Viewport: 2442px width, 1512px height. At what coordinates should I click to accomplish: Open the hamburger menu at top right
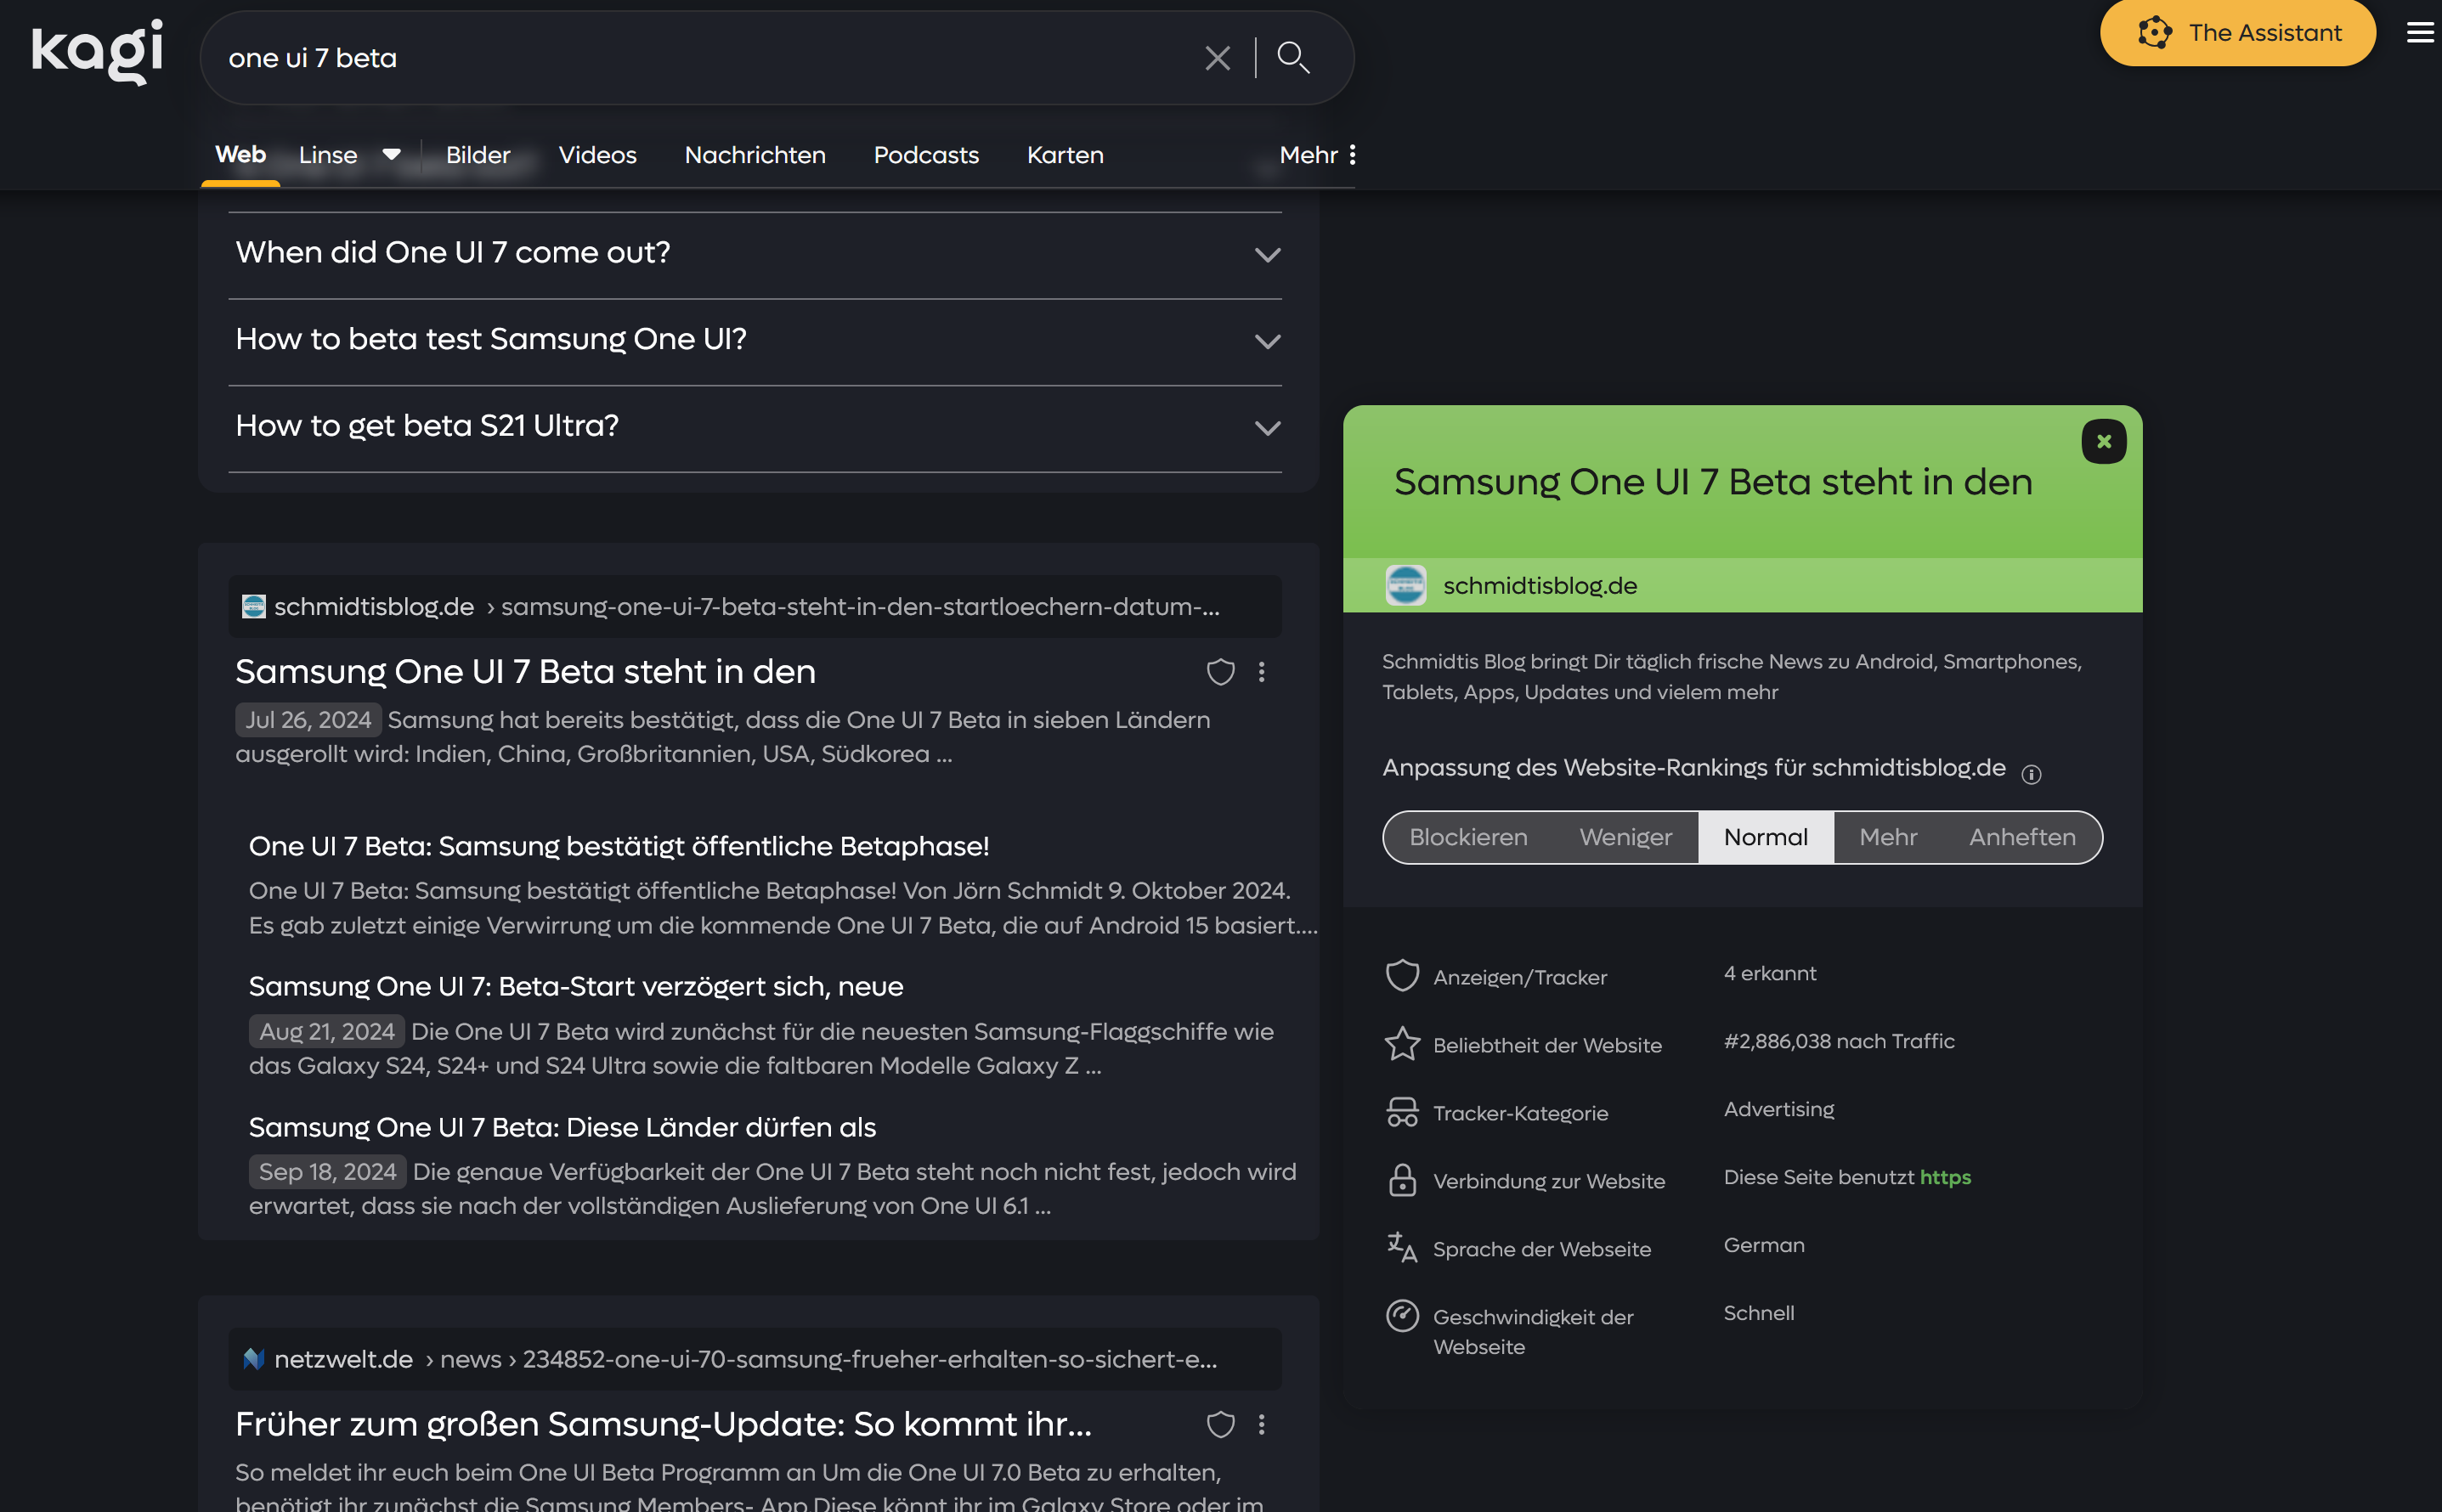click(2419, 33)
